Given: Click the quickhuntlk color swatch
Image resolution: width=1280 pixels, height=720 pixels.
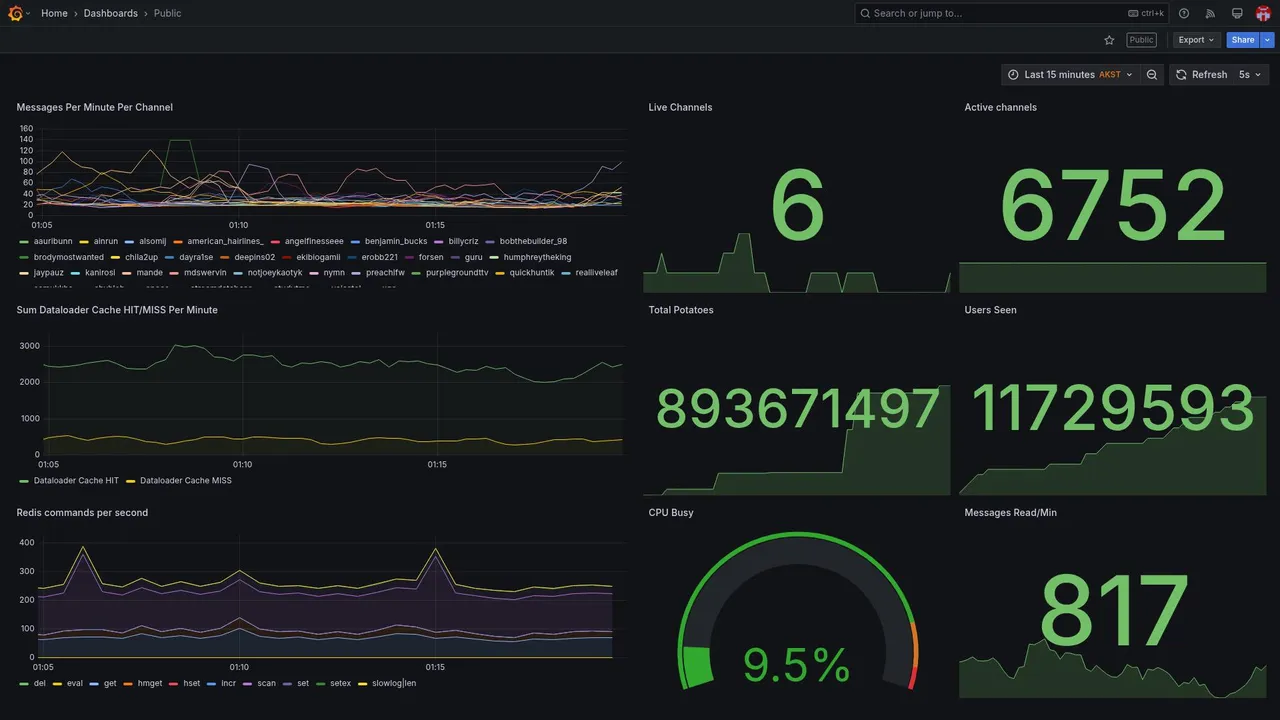Looking at the screenshot, I should tap(500, 273).
